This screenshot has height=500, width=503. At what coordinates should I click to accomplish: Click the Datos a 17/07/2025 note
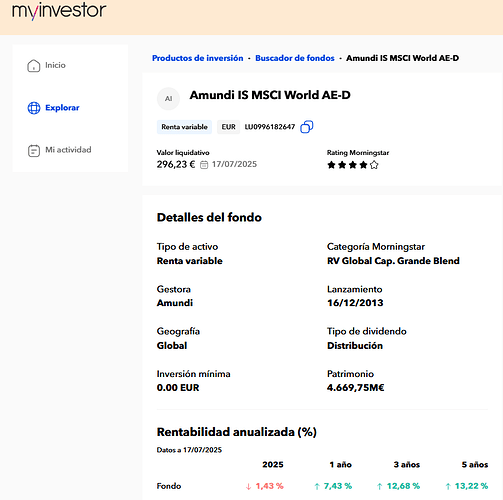click(189, 450)
